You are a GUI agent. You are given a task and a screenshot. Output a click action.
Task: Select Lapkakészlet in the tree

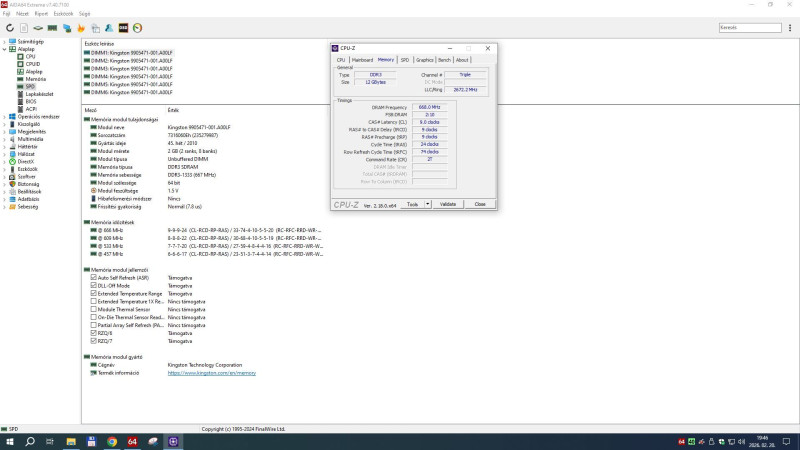[39, 94]
